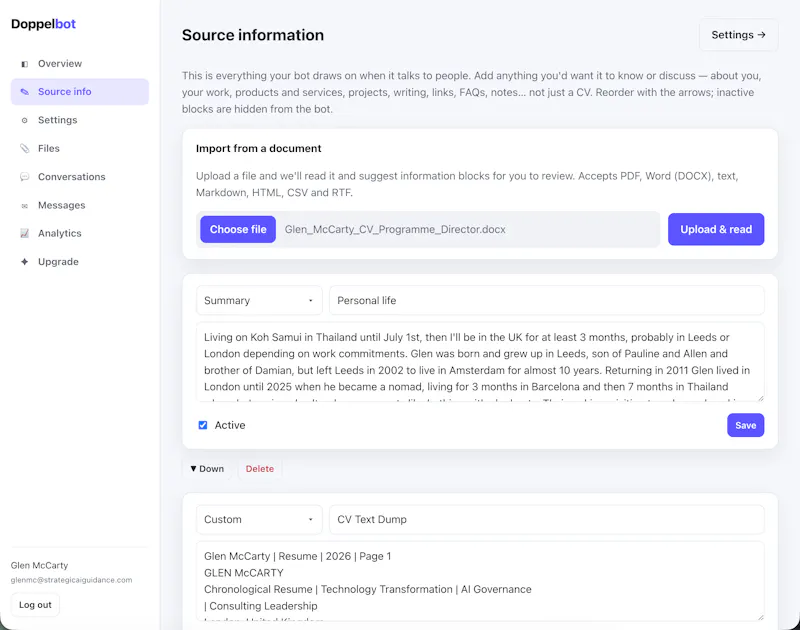
Task: Click the Analytics chart icon
Action: [24, 234]
